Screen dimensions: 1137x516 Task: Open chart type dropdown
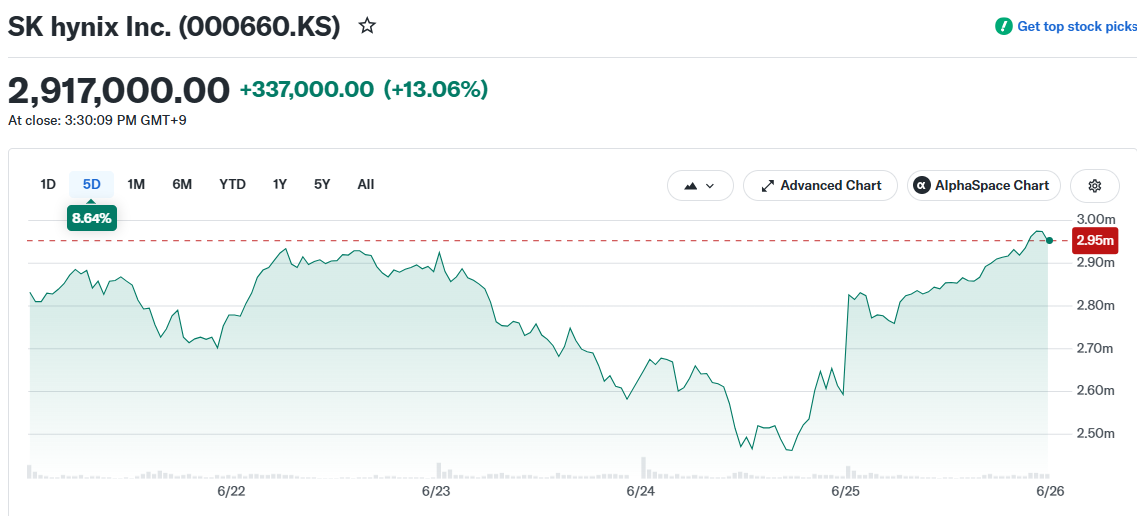700,186
